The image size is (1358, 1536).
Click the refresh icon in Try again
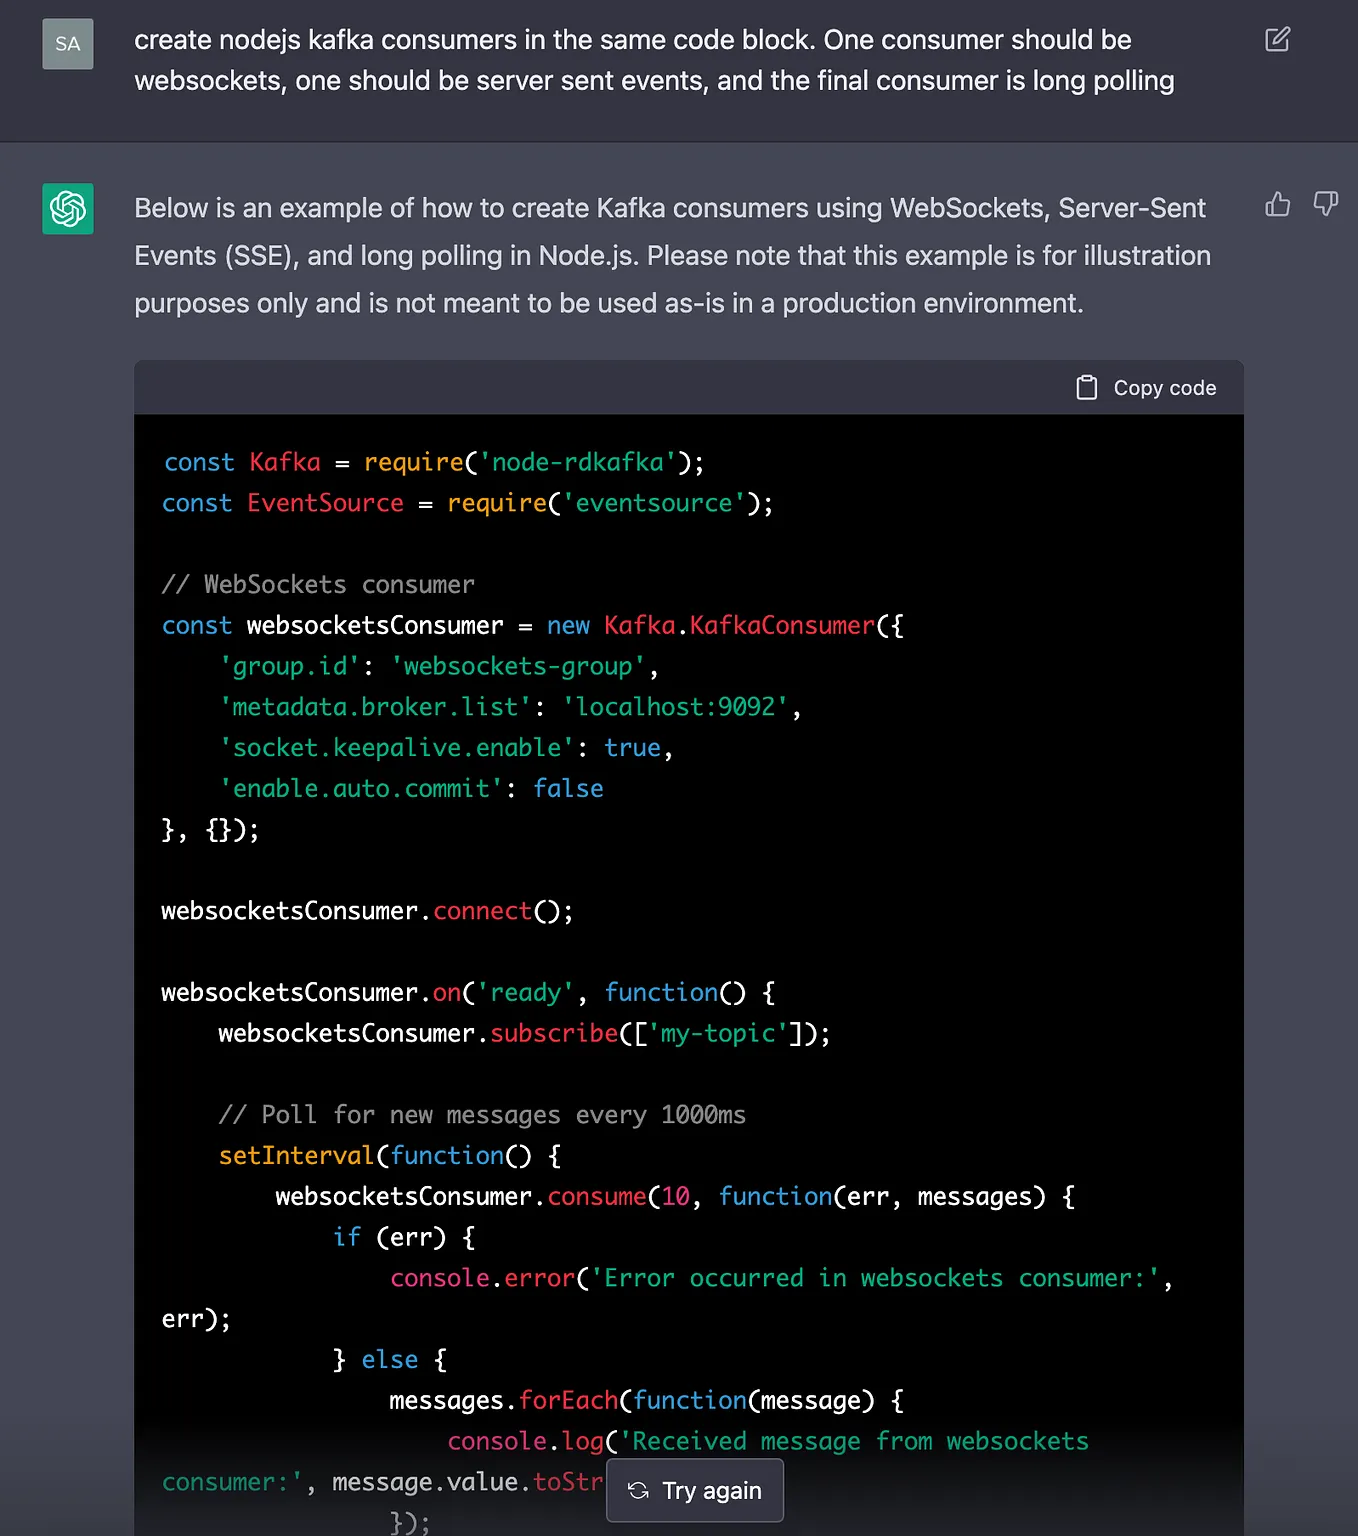[x=638, y=1491]
